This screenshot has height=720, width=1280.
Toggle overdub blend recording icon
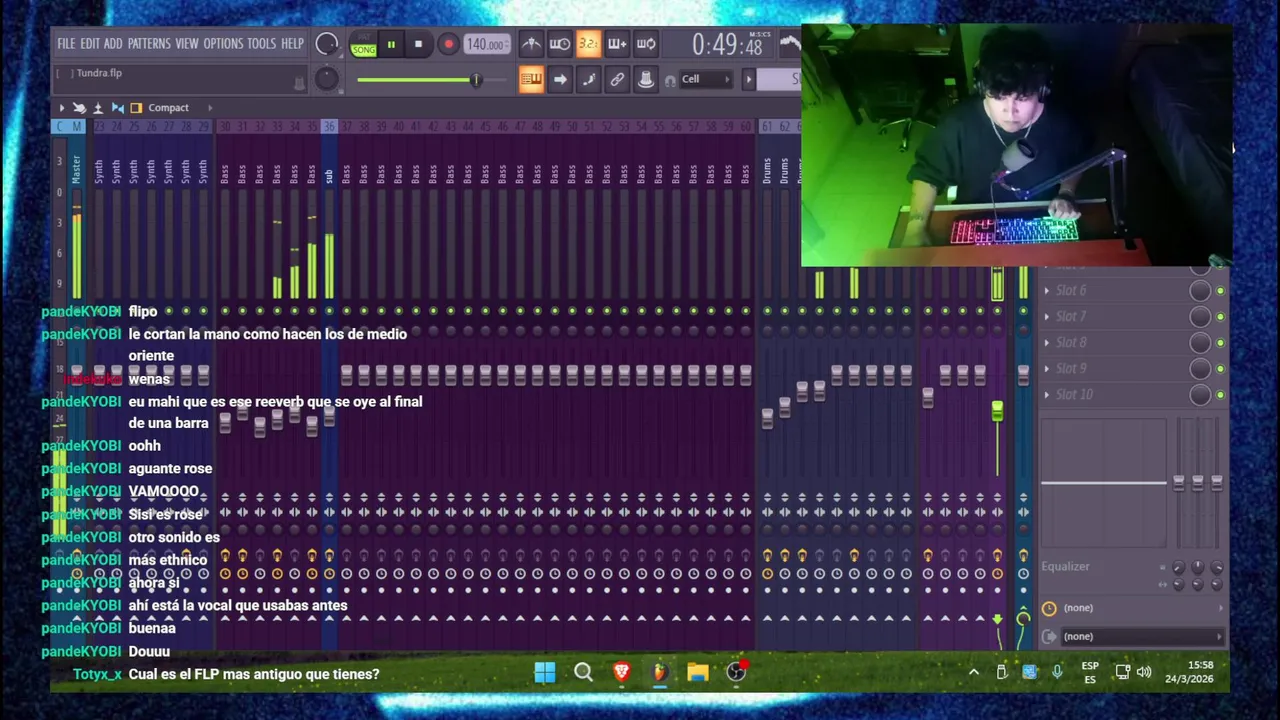point(617,44)
